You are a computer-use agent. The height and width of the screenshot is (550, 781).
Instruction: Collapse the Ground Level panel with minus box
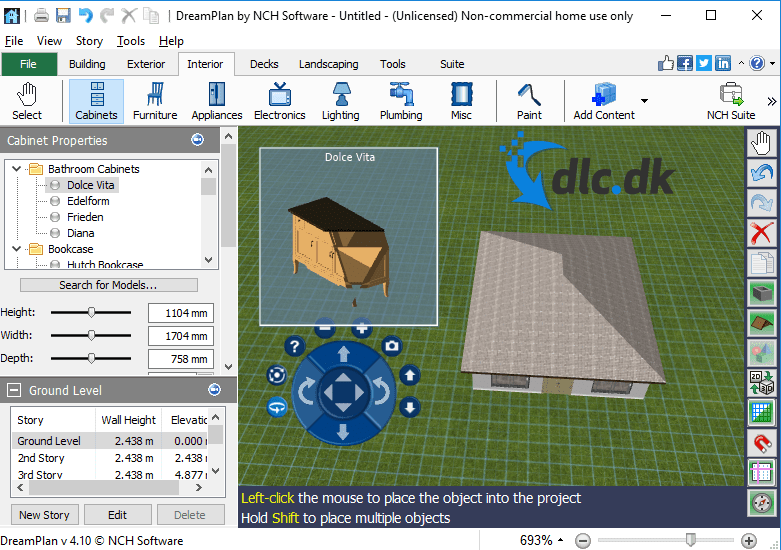[x=14, y=390]
